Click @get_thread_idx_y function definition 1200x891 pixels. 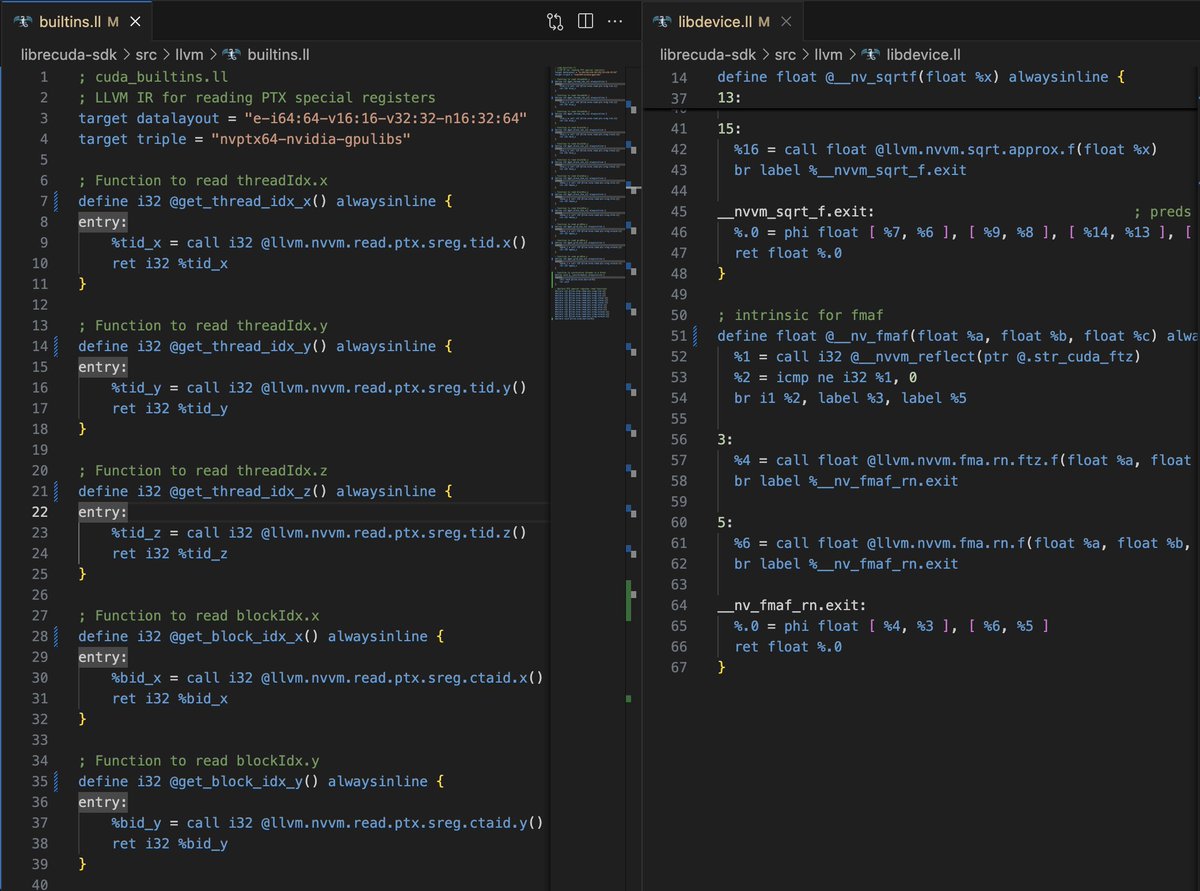tap(266, 347)
